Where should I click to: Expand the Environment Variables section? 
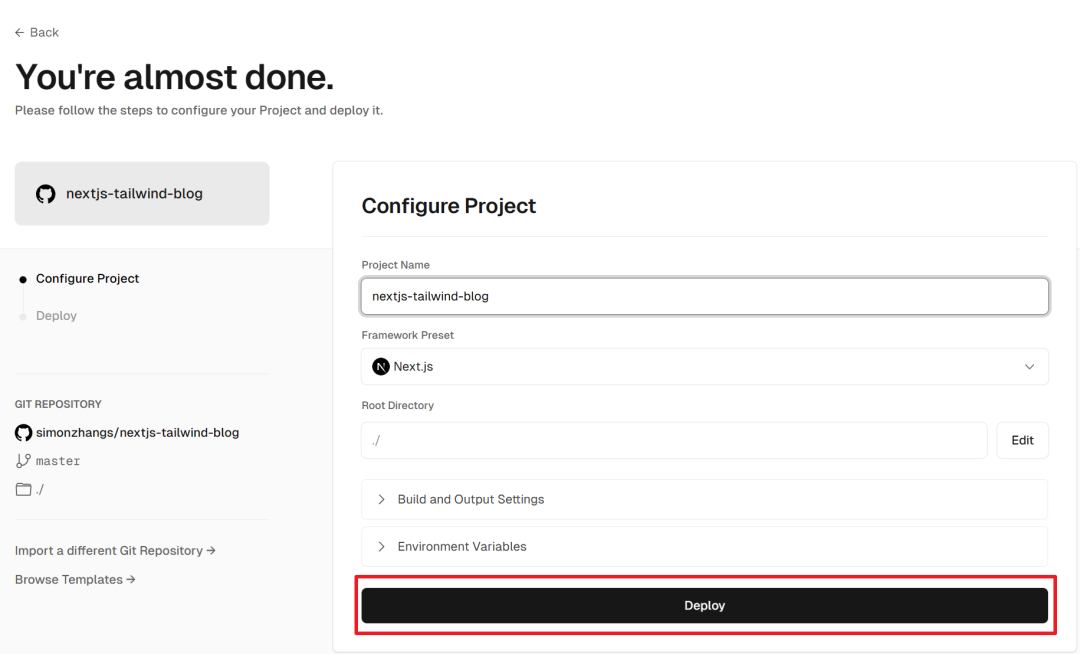pyautogui.click(x=461, y=547)
